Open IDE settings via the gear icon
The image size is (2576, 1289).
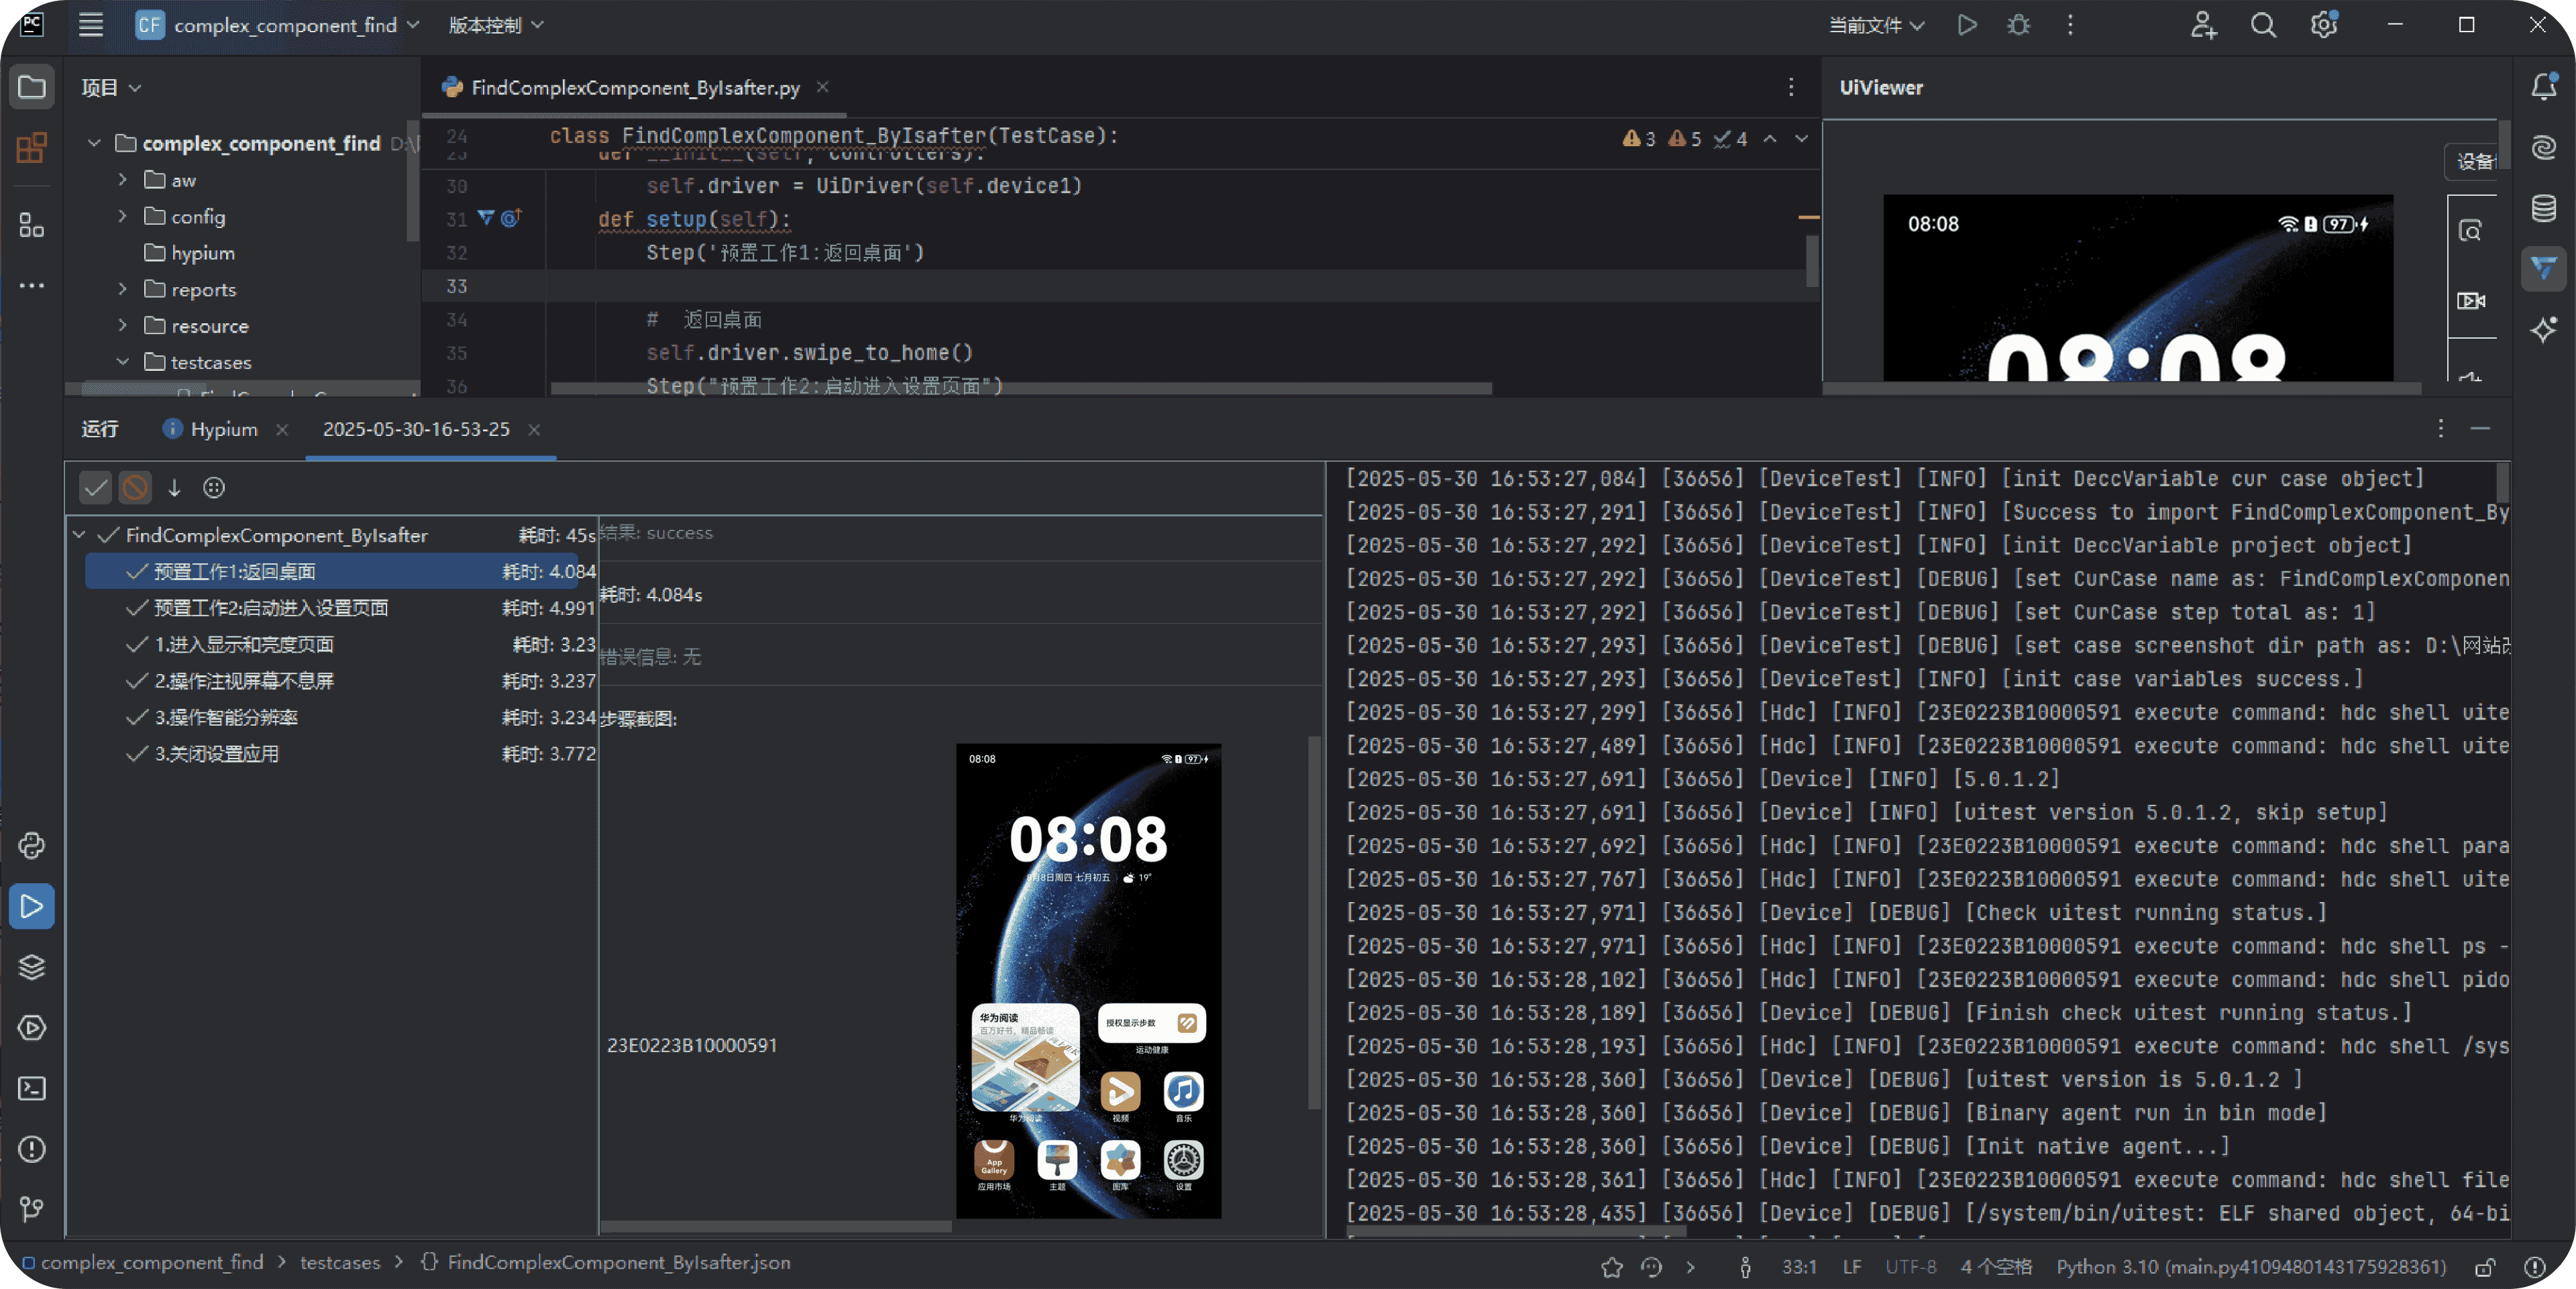pos(2323,25)
